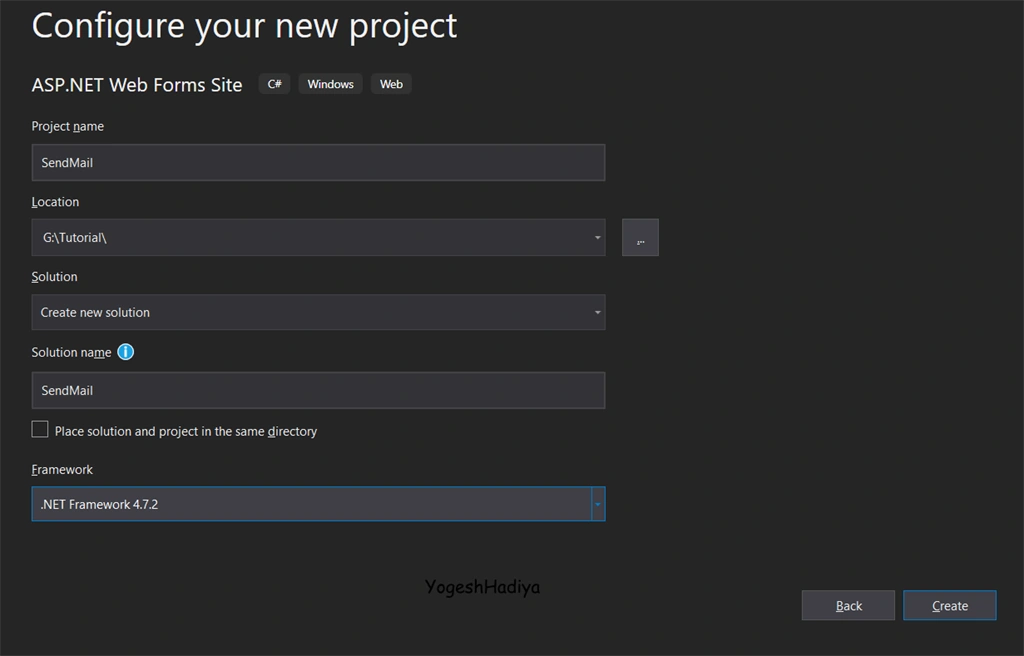Screen dimensions: 1024x656
Task: Expand the Solution dropdown arrow
Action: tap(598, 312)
